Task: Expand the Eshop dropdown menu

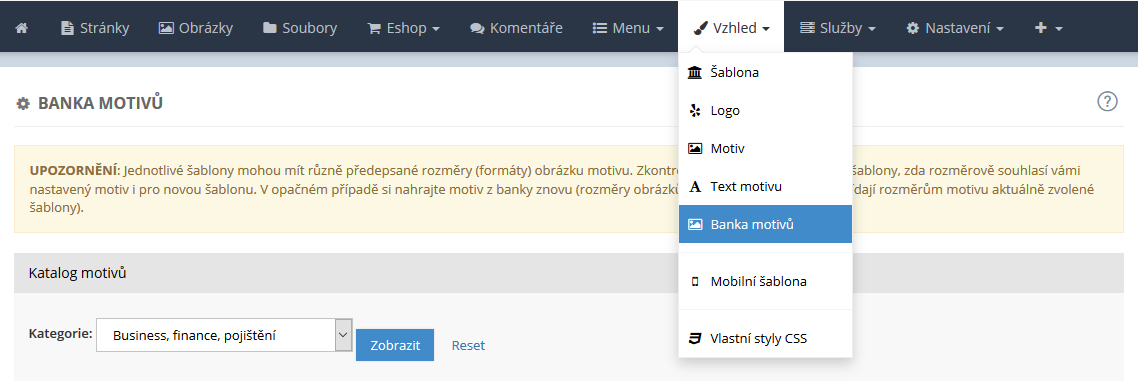Action: pyautogui.click(x=404, y=28)
